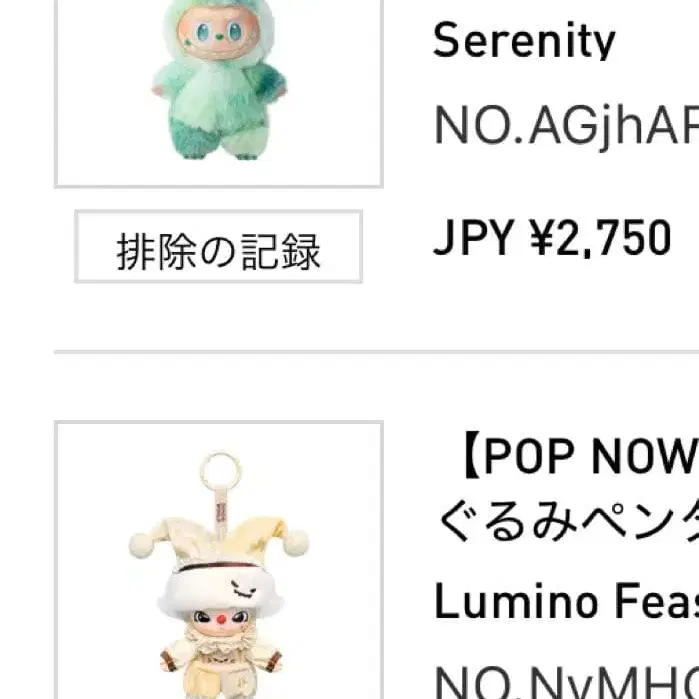Screen dimensions: 699x699
Task: Open the Lumino Feas series name
Action: pyautogui.click(x=566, y=601)
